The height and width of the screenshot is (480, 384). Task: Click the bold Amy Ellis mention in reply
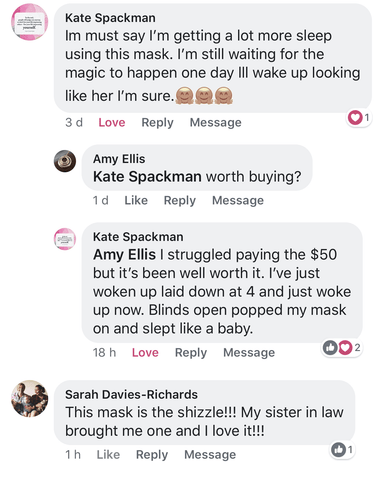click(124, 255)
